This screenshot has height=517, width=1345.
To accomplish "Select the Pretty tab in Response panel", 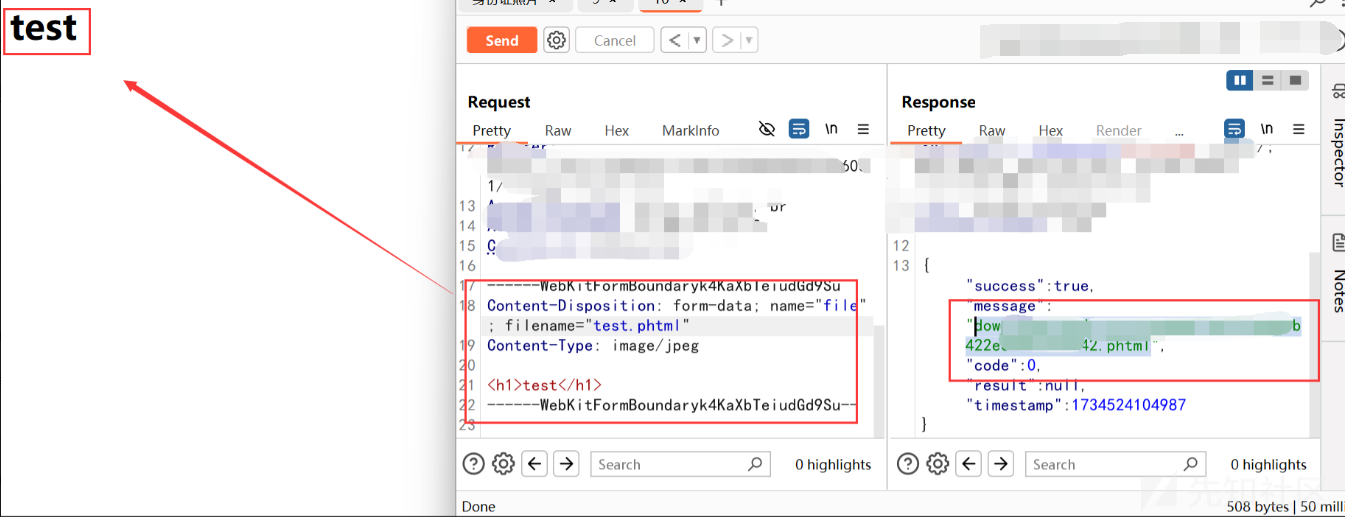I will tap(927, 130).
